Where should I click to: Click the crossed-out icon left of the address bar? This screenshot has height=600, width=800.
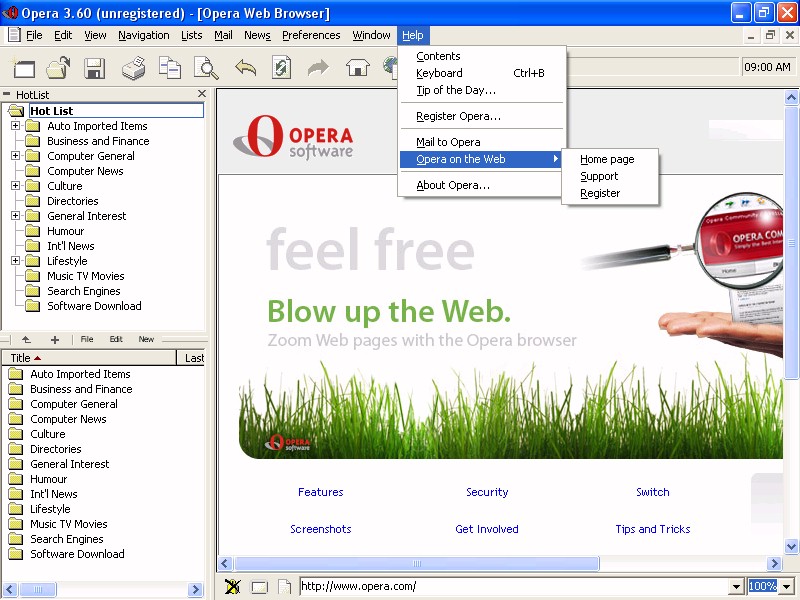coord(232,586)
